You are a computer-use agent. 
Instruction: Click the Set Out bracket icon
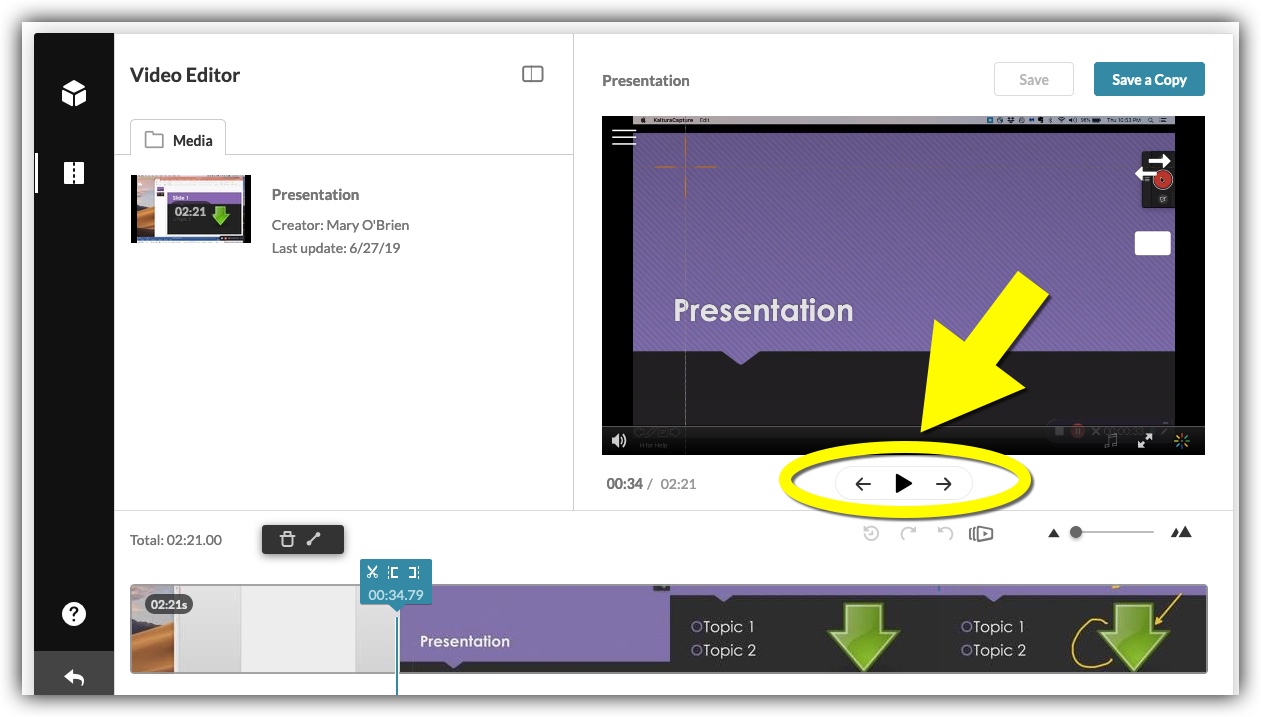pos(414,572)
